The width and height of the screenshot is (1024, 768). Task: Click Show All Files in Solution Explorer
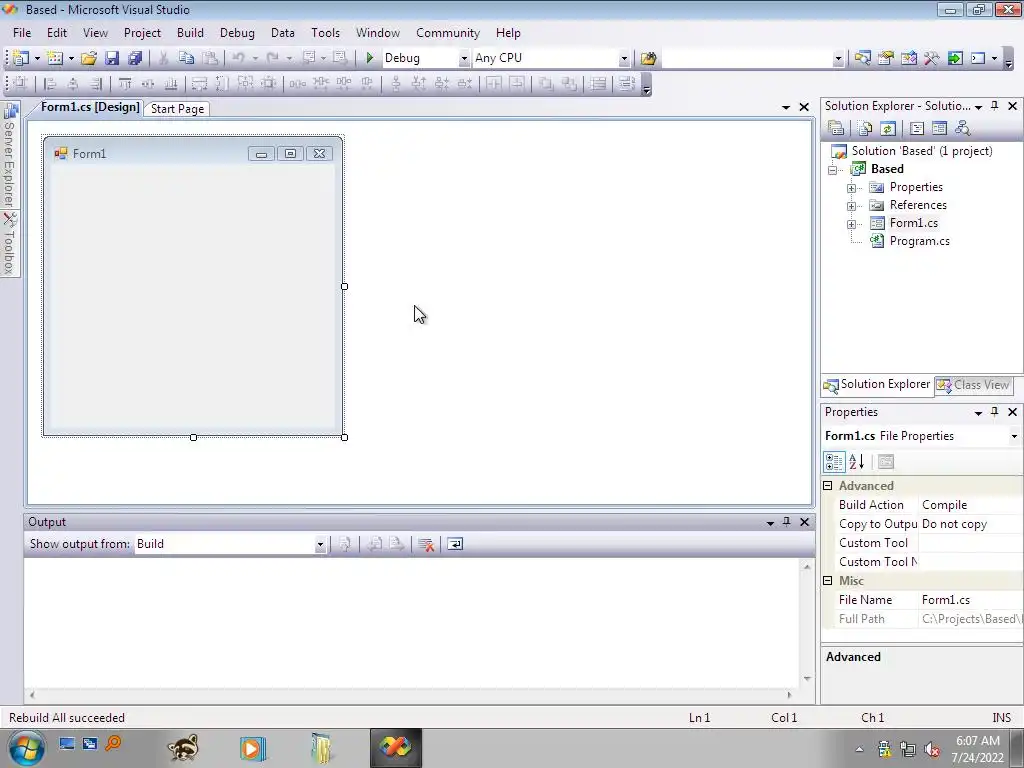point(865,128)
